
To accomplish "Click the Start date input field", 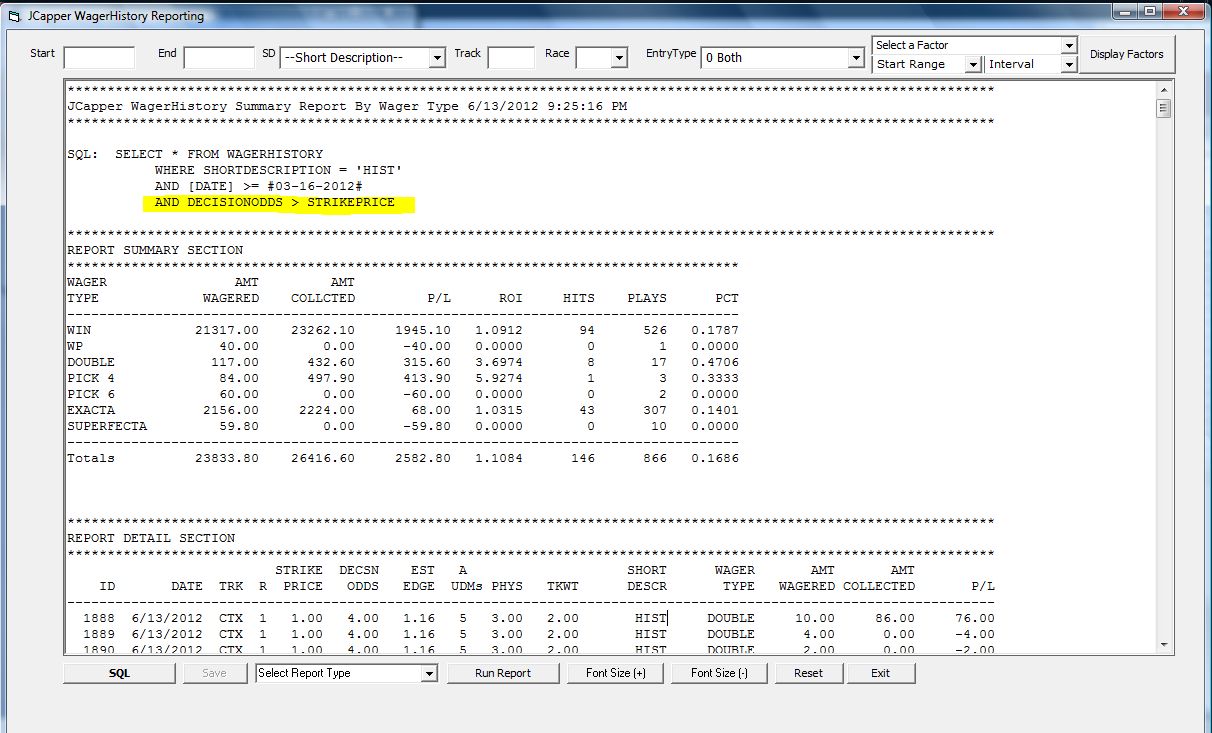I will pos(98,58).
